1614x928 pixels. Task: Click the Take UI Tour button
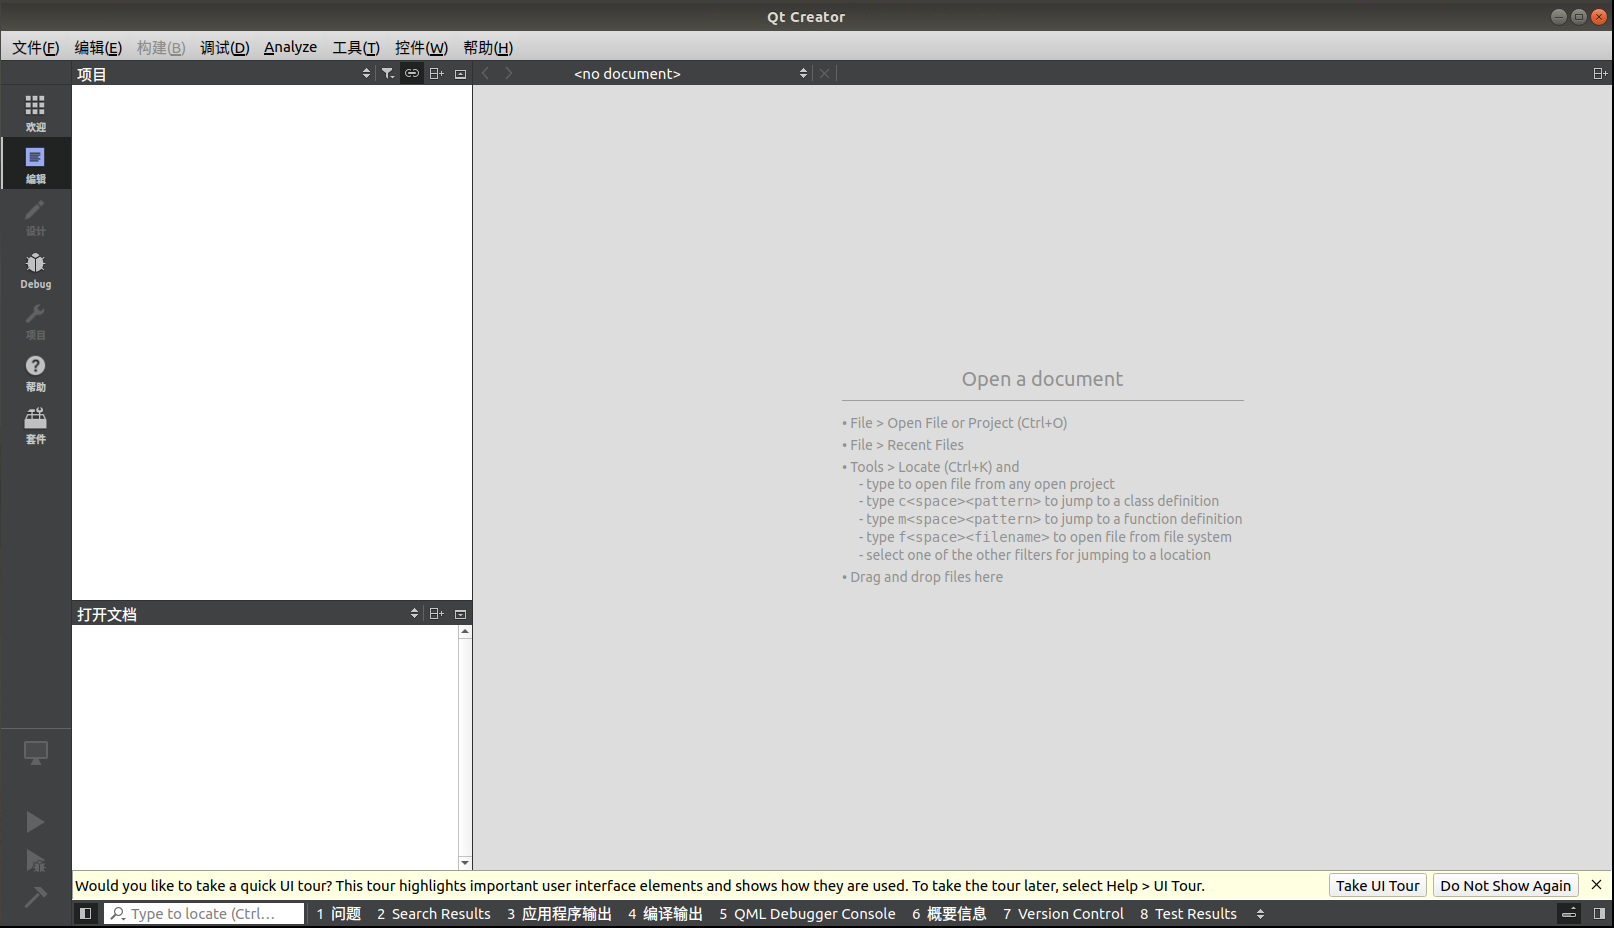pyautogui.click(x=1377, y=885)
